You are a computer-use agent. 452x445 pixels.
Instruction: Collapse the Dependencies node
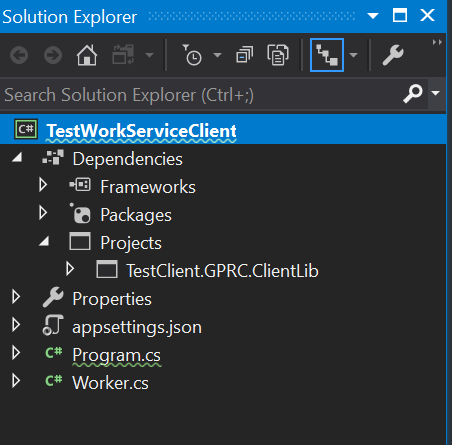point(17,157)
